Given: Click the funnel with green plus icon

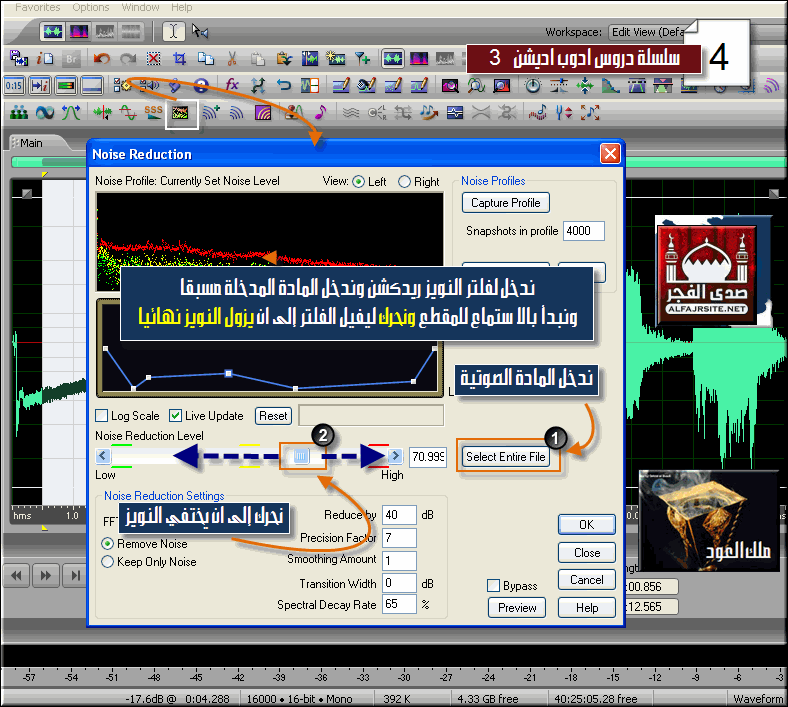Looking at the screenshot, I should tap(362, 59).
